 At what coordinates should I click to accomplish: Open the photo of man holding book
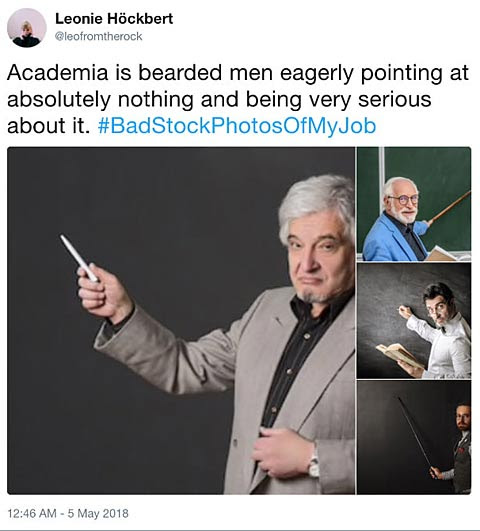(414, 321)
